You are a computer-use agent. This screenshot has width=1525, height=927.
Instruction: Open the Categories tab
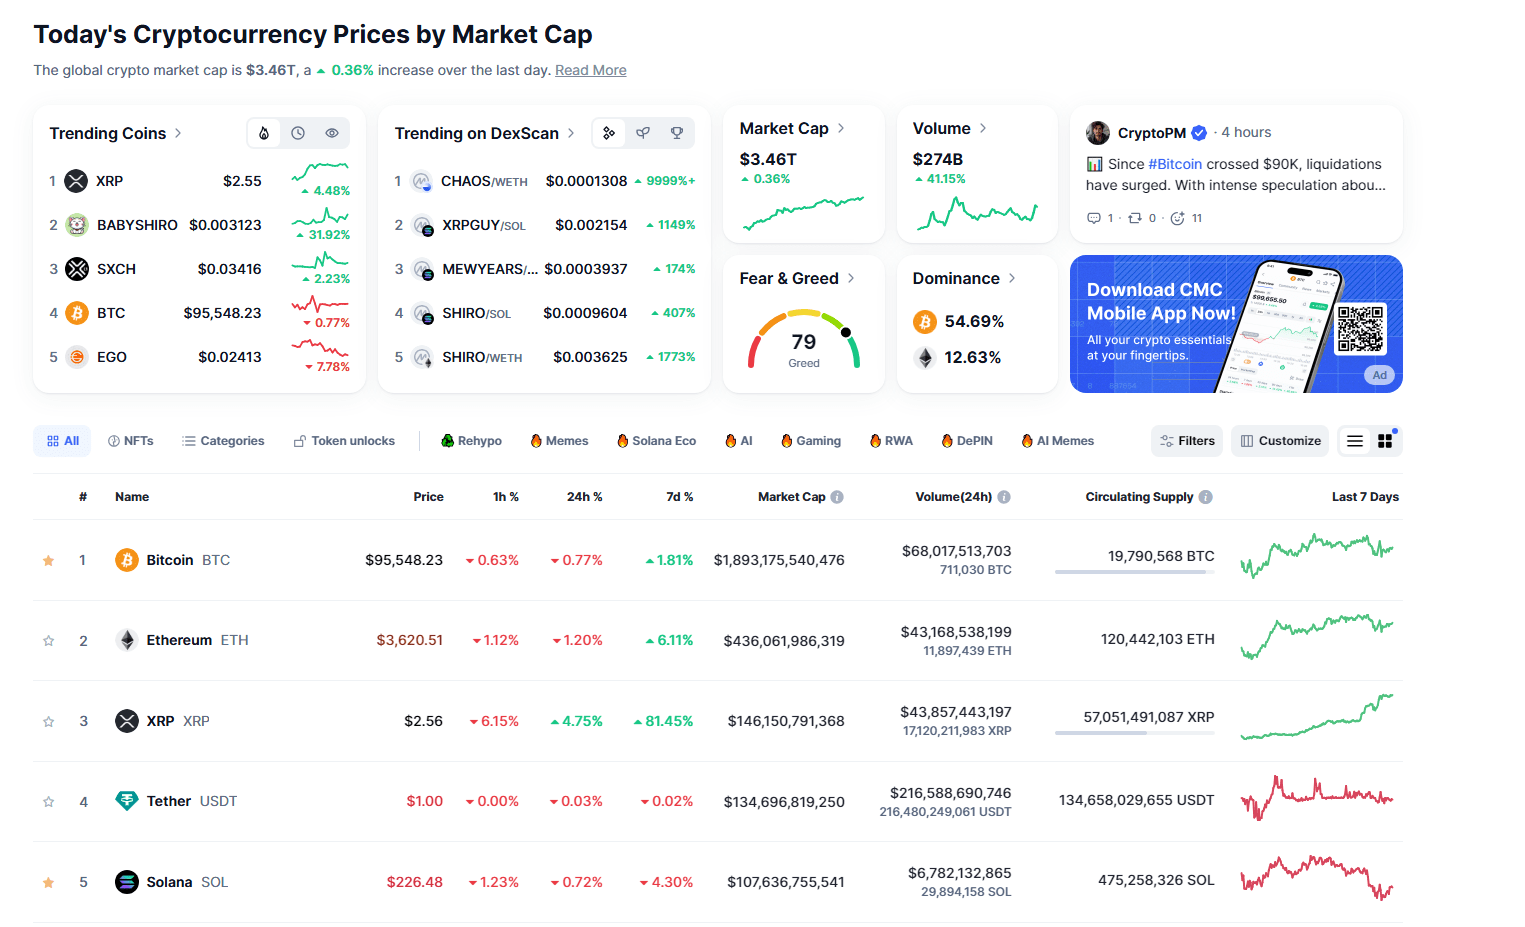point(224,440)
